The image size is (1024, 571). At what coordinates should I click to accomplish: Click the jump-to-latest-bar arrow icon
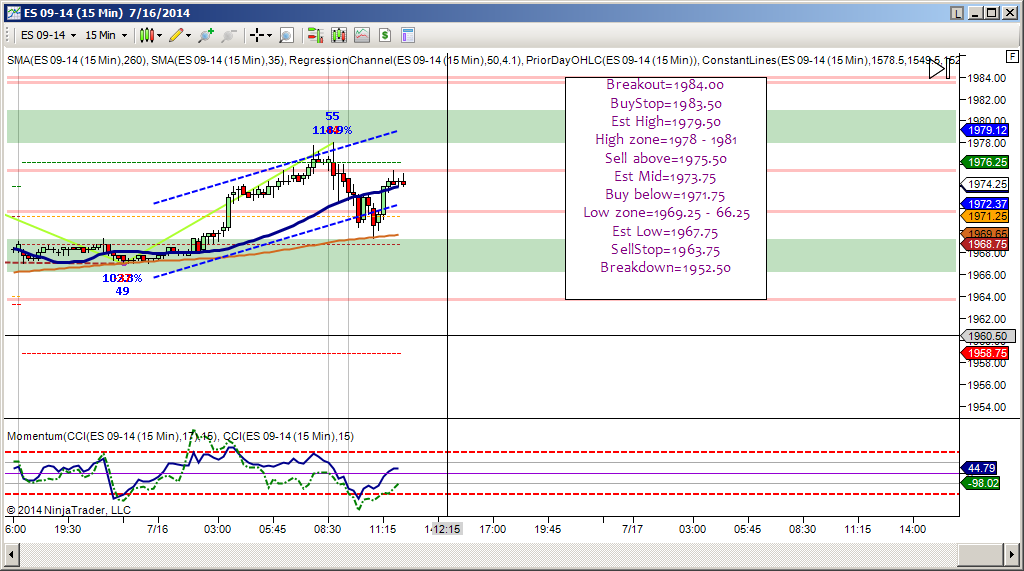click(x=941, y=68)
